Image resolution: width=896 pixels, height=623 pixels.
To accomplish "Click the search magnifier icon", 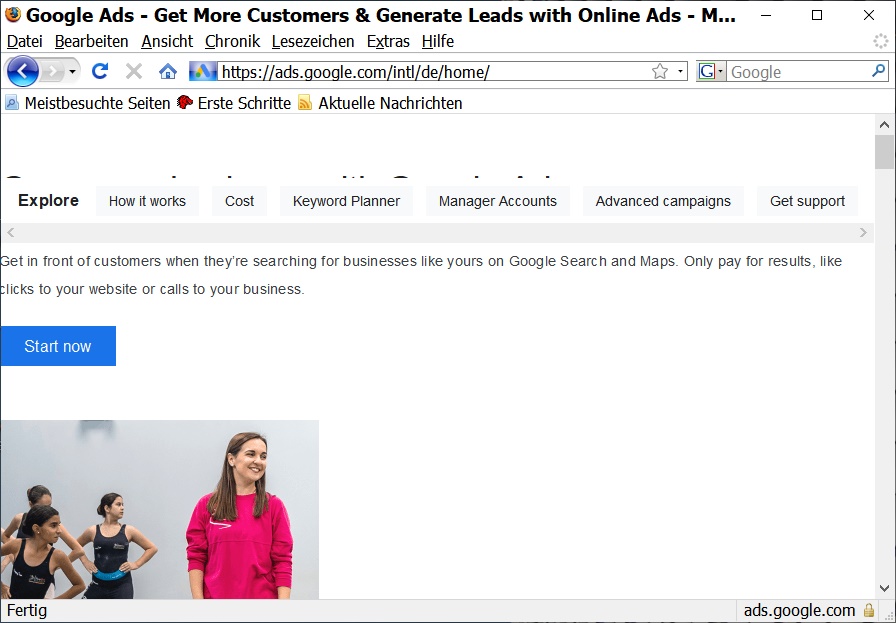I will click(x=878, y=71).
